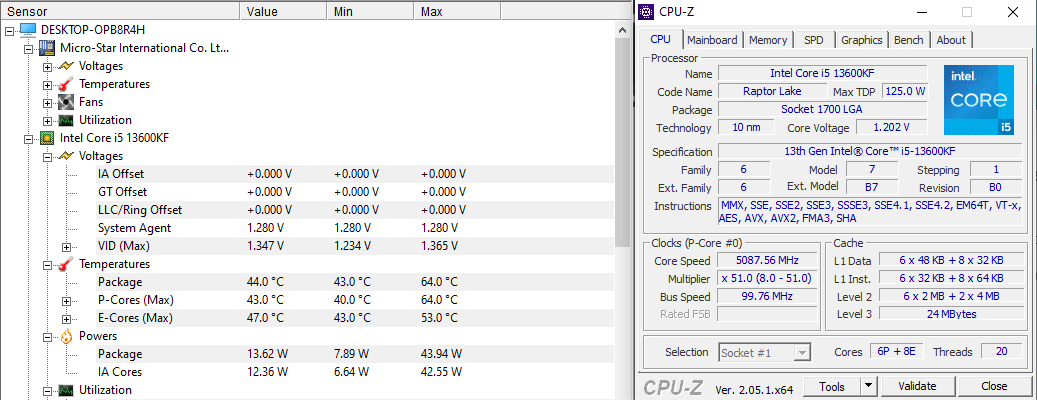Open the Memory tab

click(x=768, y=40)
